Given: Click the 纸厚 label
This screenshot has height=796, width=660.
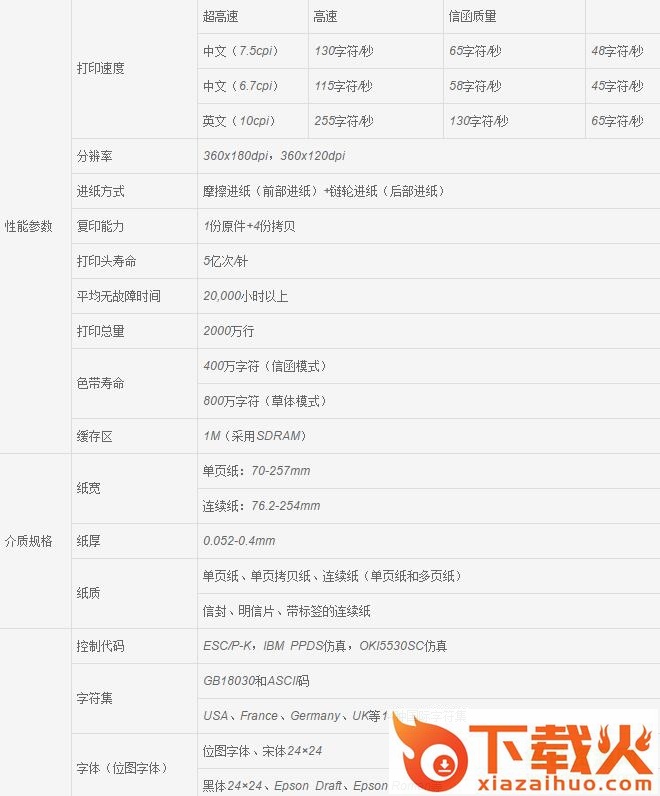Looking at the screenshot, I should pos(88,541).
